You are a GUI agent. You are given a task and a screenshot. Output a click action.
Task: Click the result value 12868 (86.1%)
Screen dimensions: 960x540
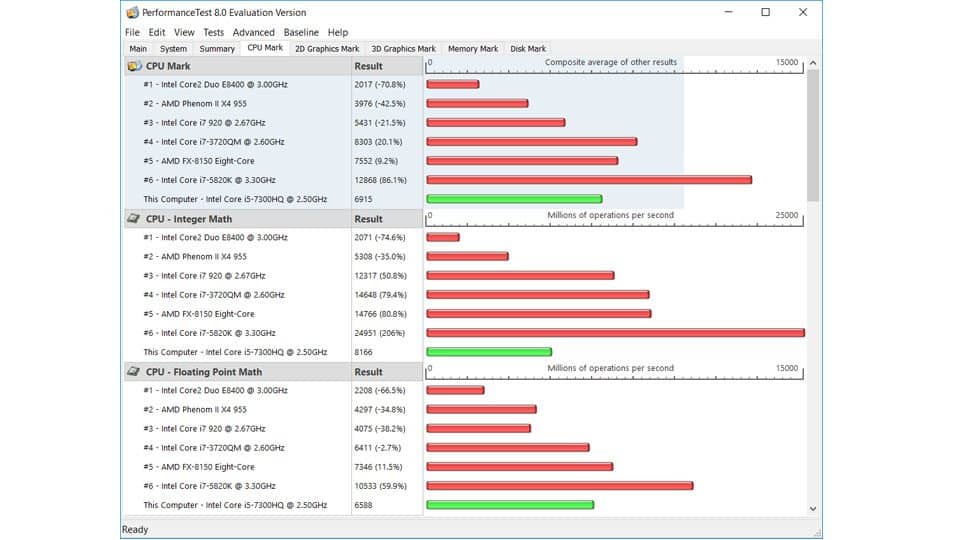[380, 180]
